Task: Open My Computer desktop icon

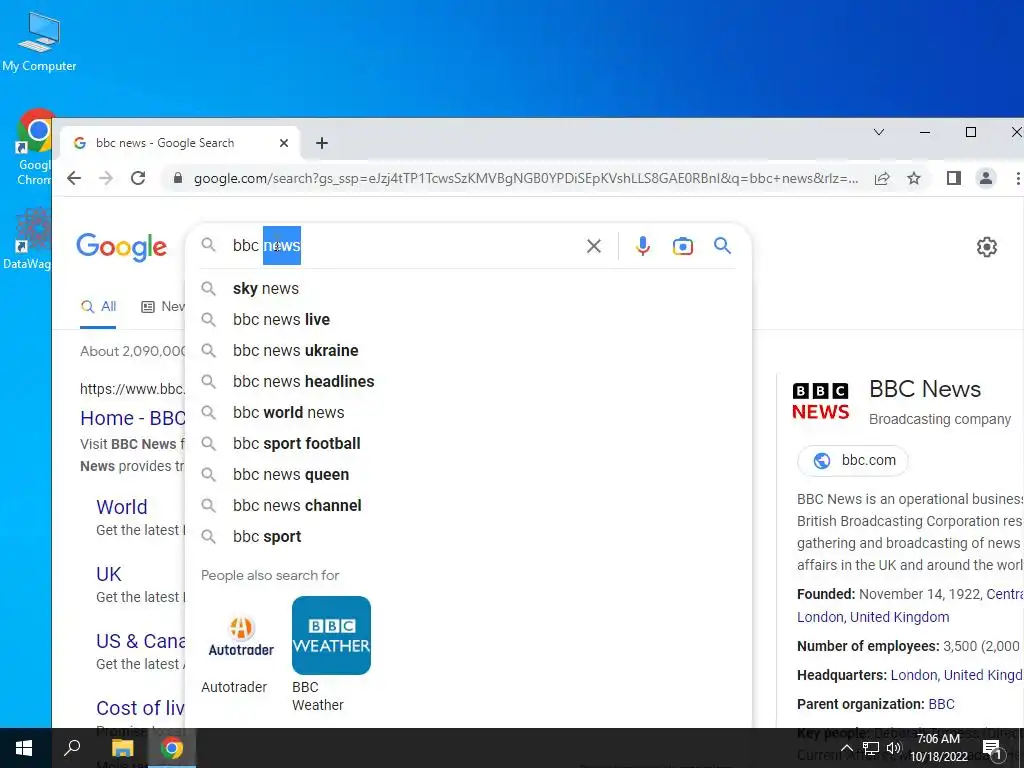Action: tap(39, 40)
